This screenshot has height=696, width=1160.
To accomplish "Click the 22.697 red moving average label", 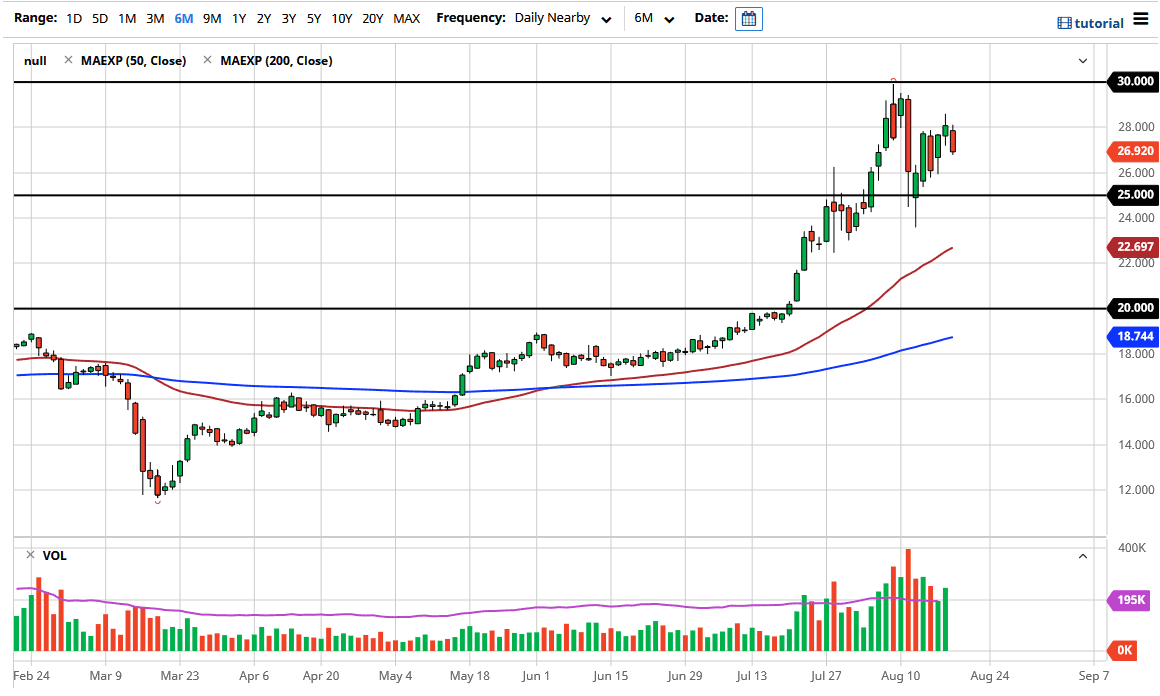I will click(1131, 247).
